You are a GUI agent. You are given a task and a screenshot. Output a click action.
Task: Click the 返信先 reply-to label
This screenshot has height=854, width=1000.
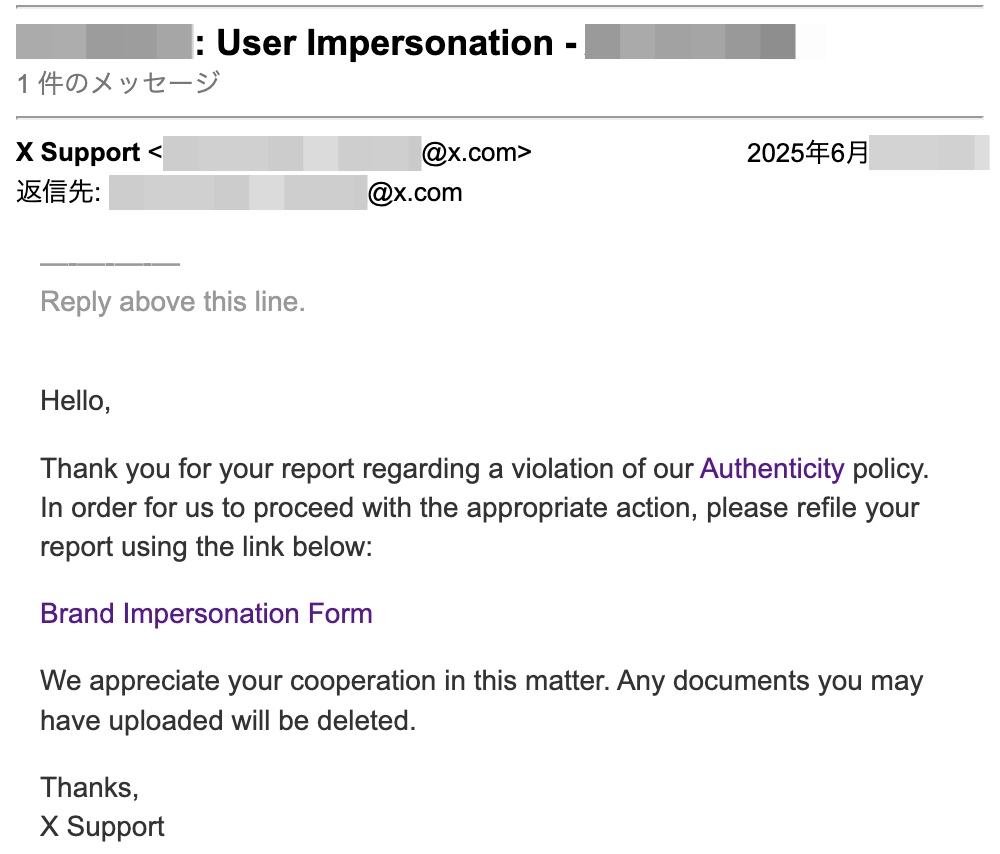pos(58,192)
